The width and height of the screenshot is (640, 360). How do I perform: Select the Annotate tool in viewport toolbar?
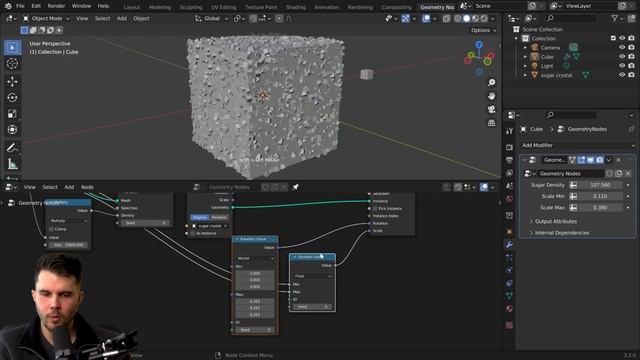(12, 148)
